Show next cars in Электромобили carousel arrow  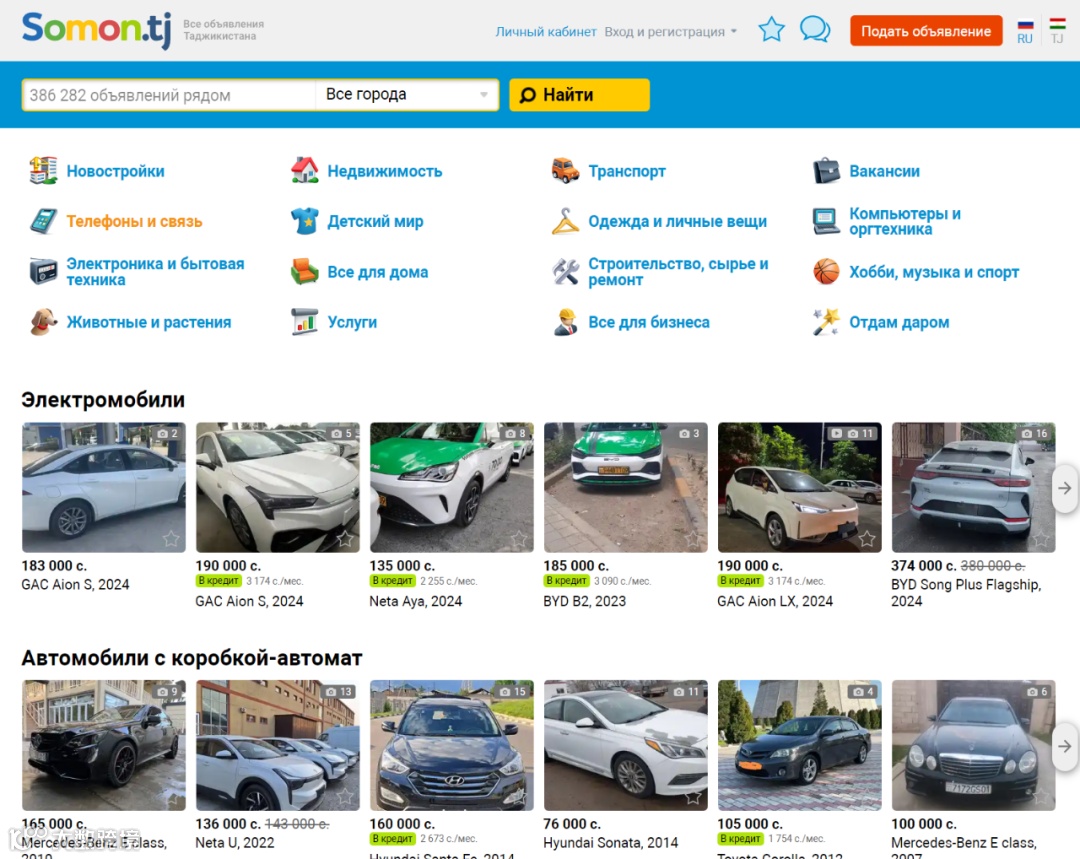tap(1064, 488)
